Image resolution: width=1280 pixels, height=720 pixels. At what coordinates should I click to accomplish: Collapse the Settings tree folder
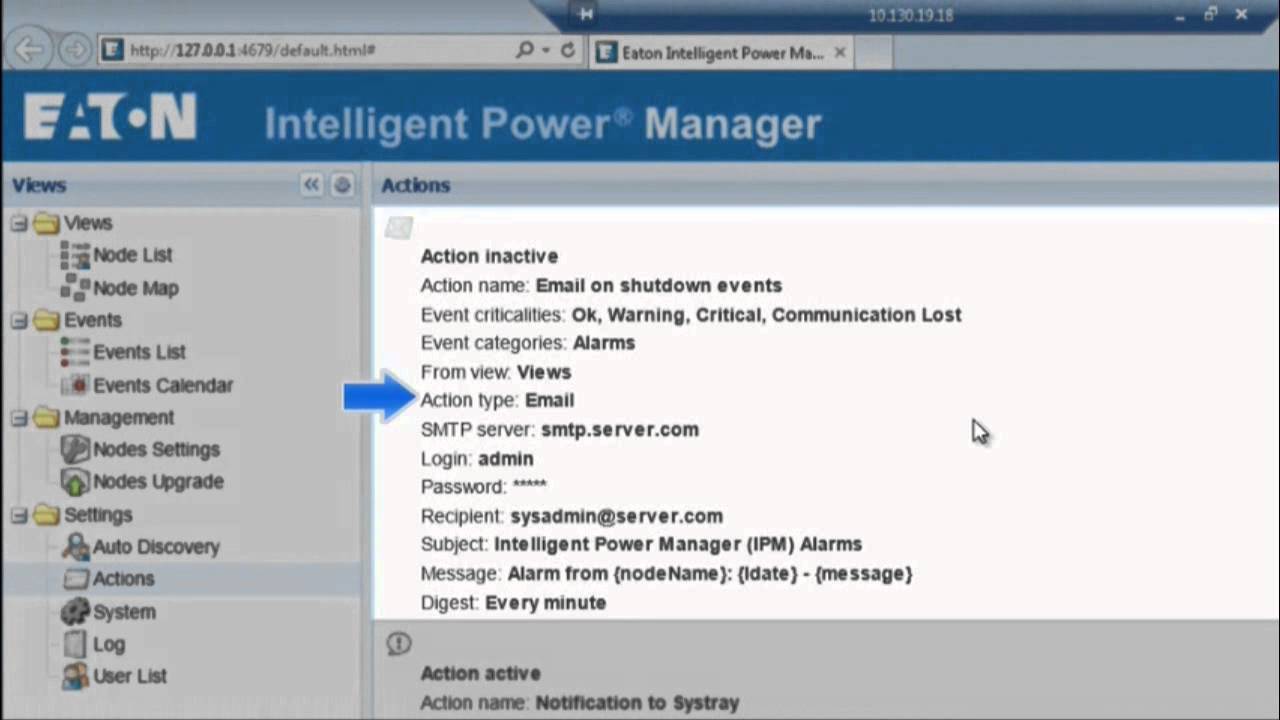tap(19, 515)
